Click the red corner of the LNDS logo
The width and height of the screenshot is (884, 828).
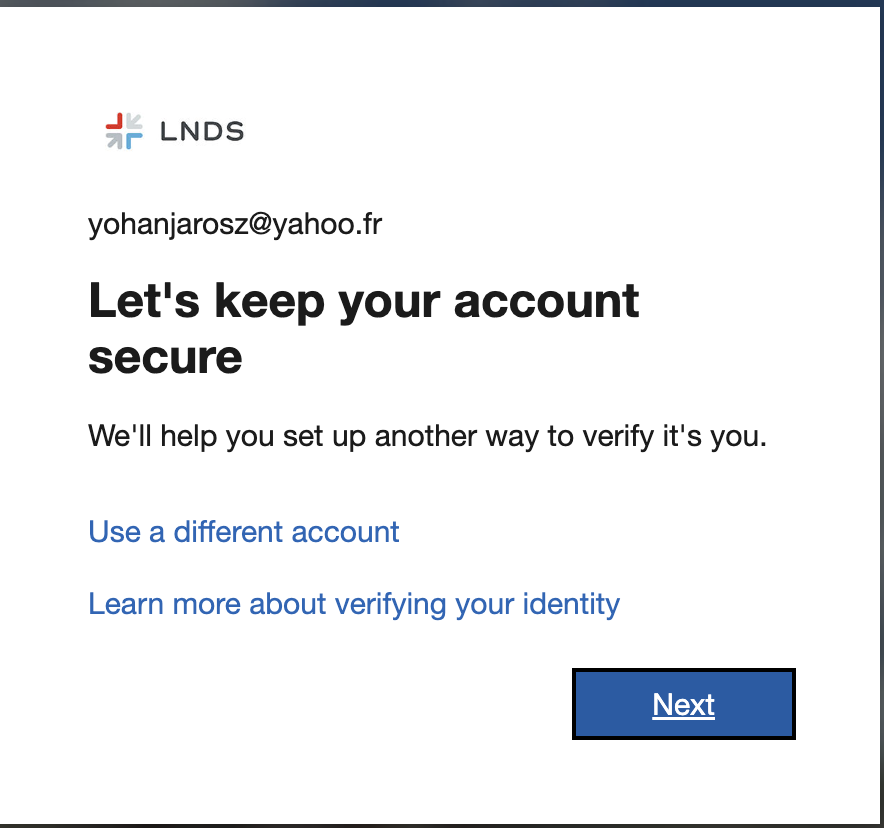115,122
